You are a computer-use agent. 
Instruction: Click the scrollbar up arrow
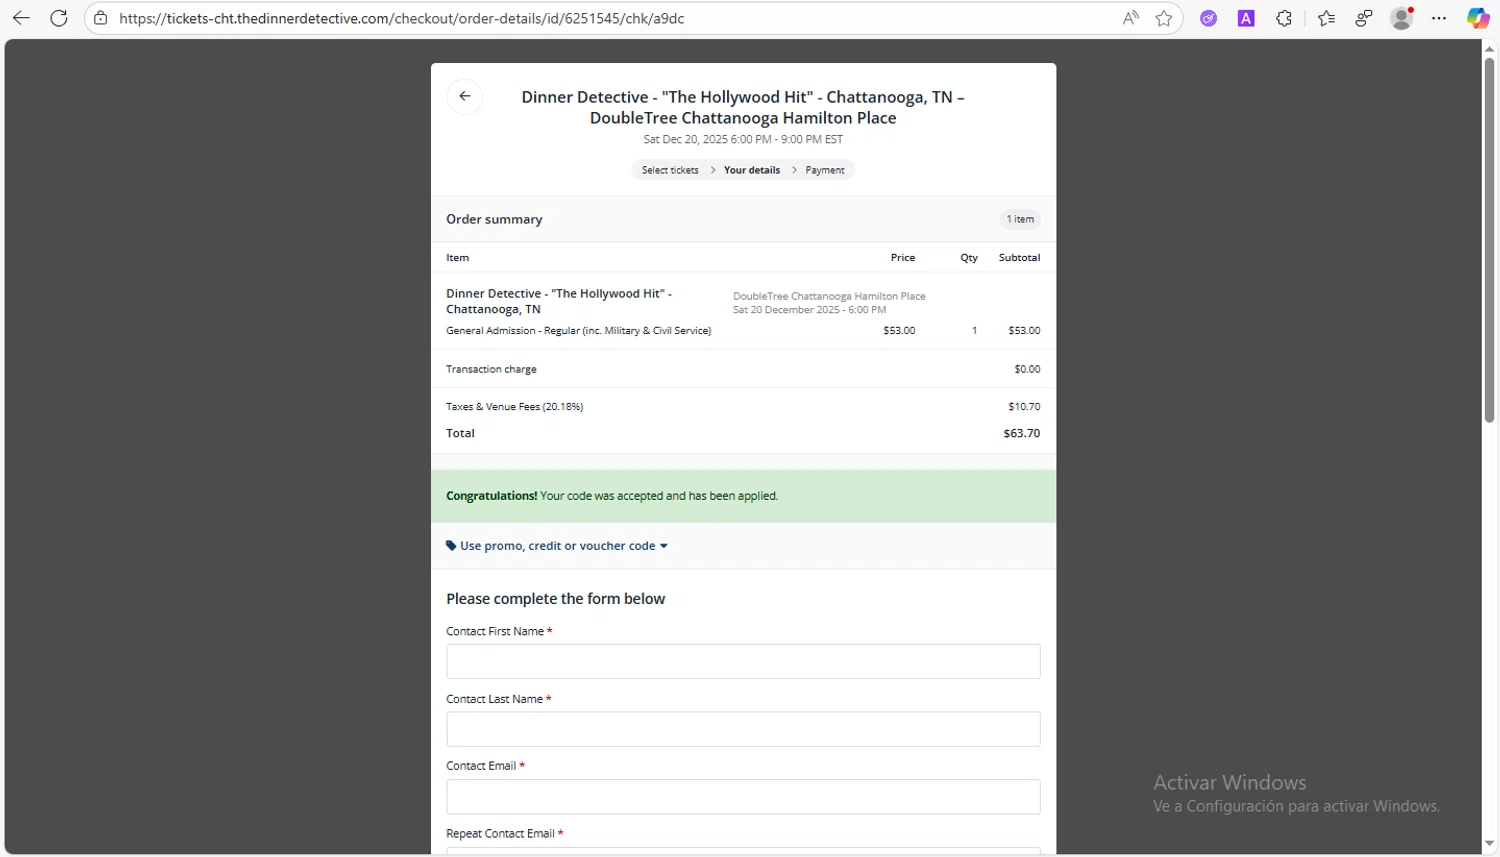[x=1489, y=48]
